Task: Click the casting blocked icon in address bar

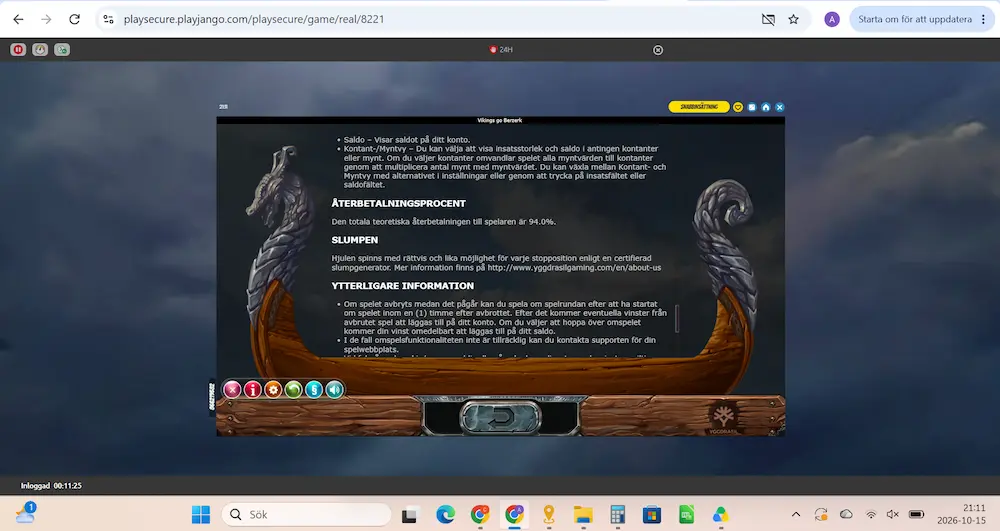Action: (768, 19)
